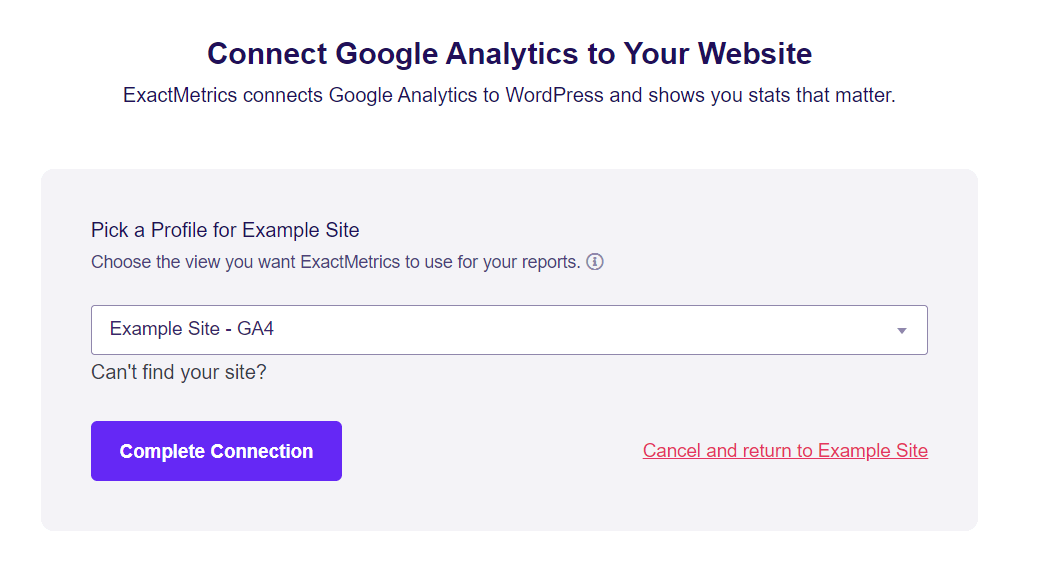1037x571 pixels.
Task: Click the ExactMetrics connects Google Analytics subtitle
Action: pyautogui.click(x=509, y=95)
